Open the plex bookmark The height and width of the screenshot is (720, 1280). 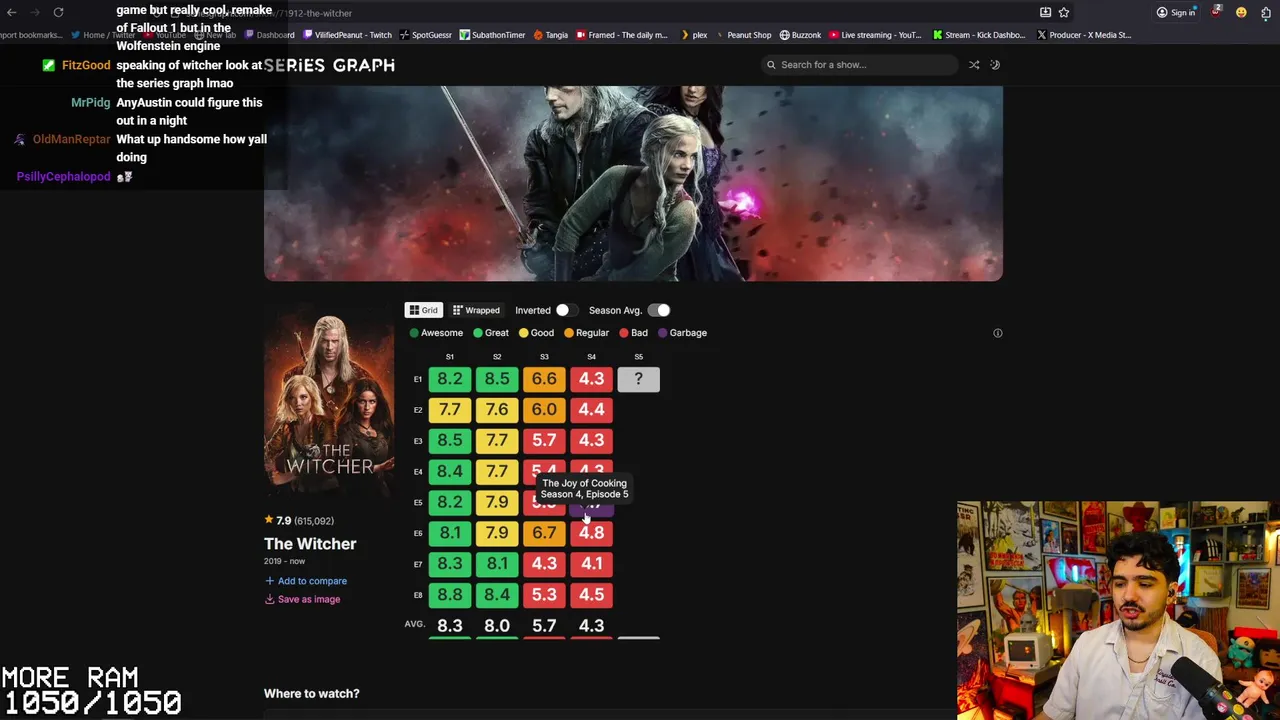click(x=693, y=35)
